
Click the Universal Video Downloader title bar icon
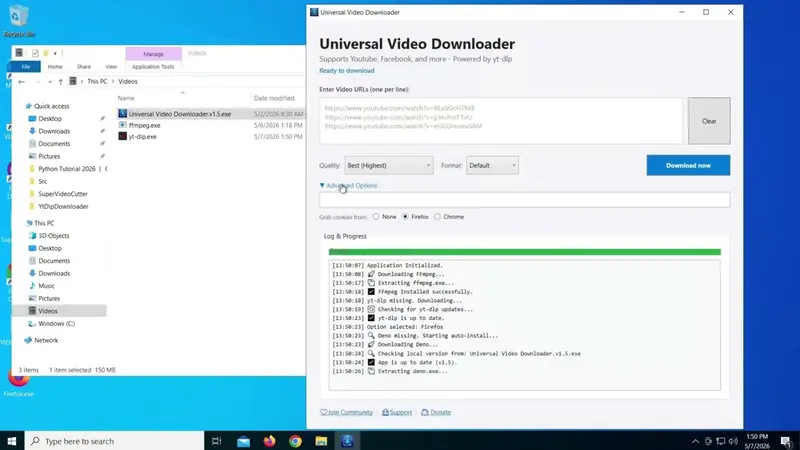point(314,12)
